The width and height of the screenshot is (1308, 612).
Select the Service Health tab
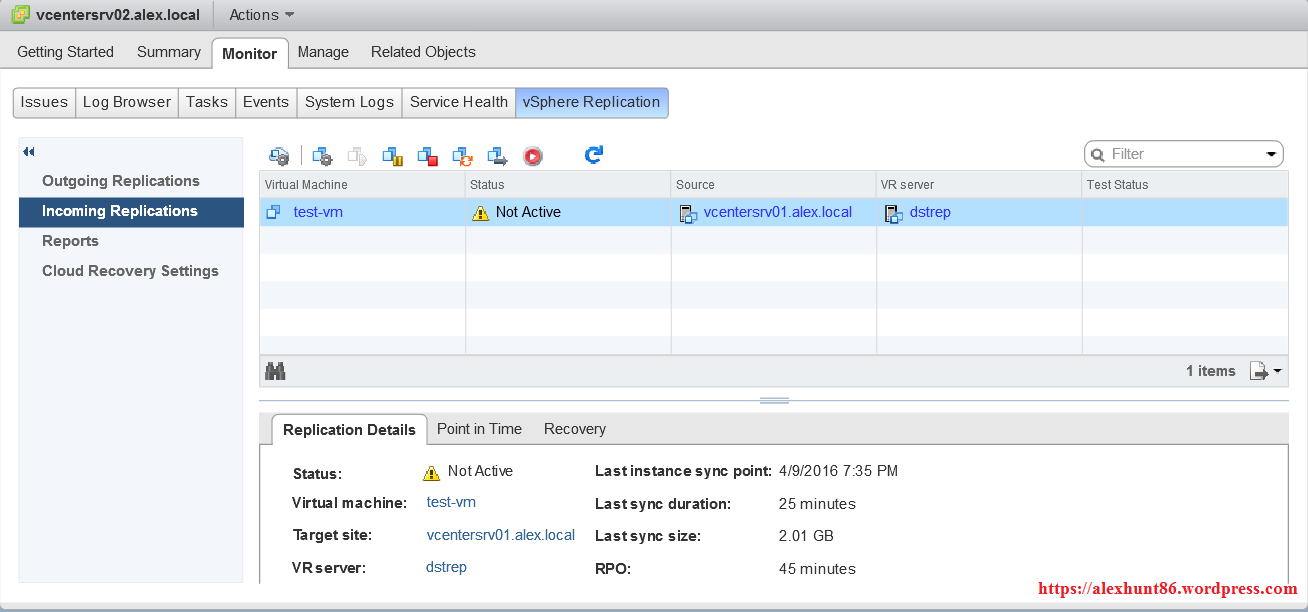tap(459, 102)
